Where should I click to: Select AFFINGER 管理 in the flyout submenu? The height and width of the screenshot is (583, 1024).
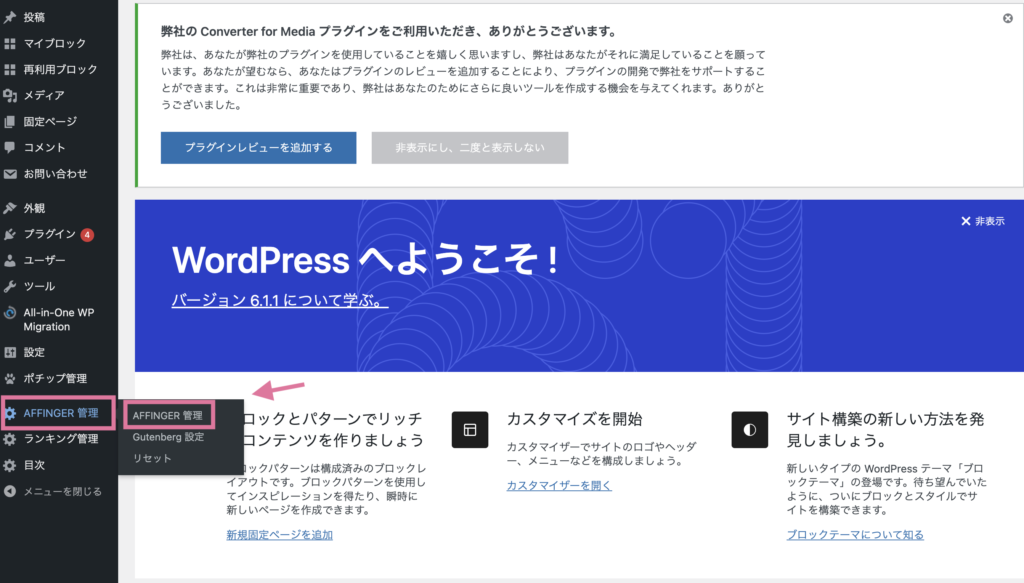(x=168, y=416)
